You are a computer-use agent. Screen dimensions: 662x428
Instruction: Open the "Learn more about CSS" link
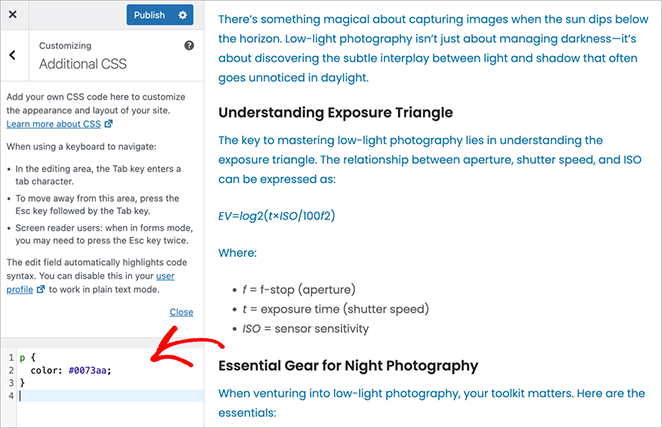tap(54, 124)
